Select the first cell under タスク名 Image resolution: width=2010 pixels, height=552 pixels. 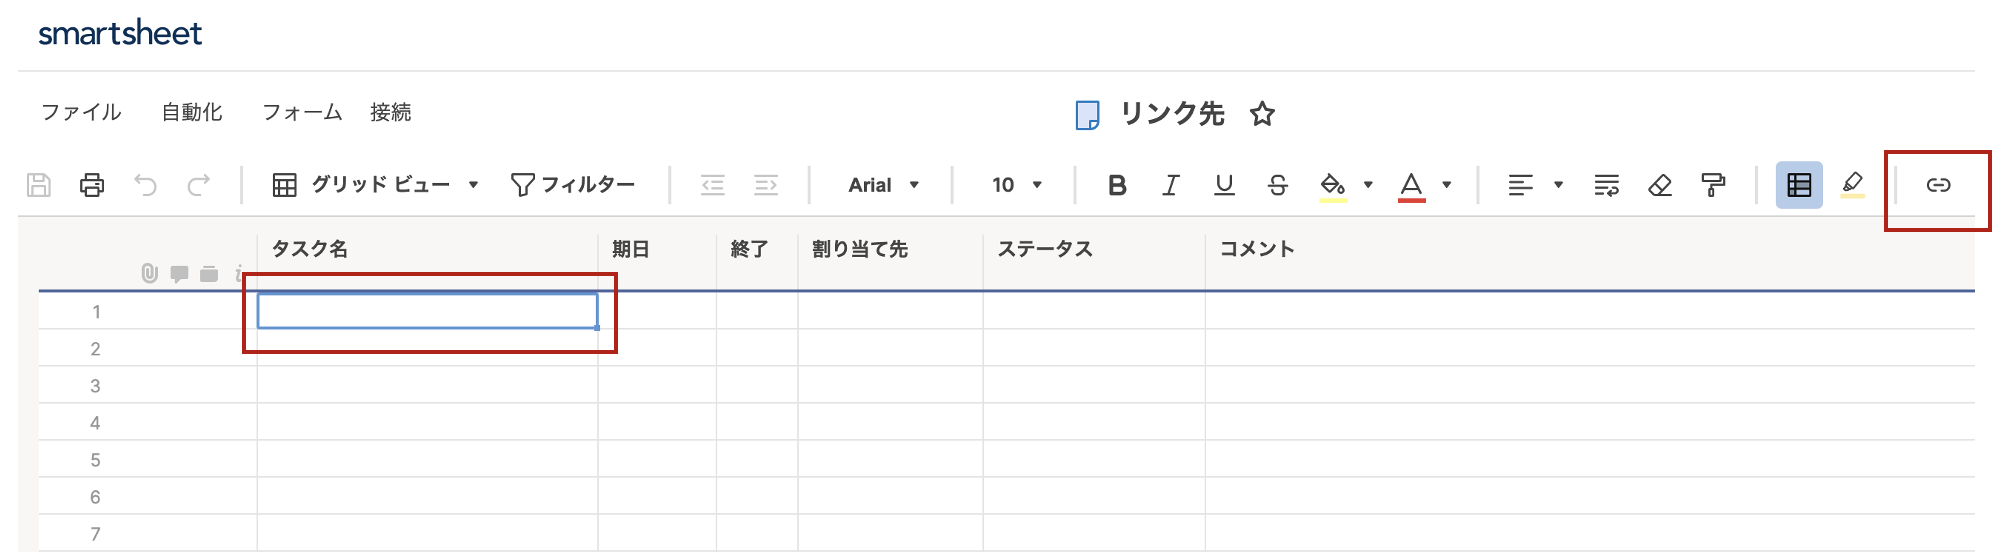(428, 311)
